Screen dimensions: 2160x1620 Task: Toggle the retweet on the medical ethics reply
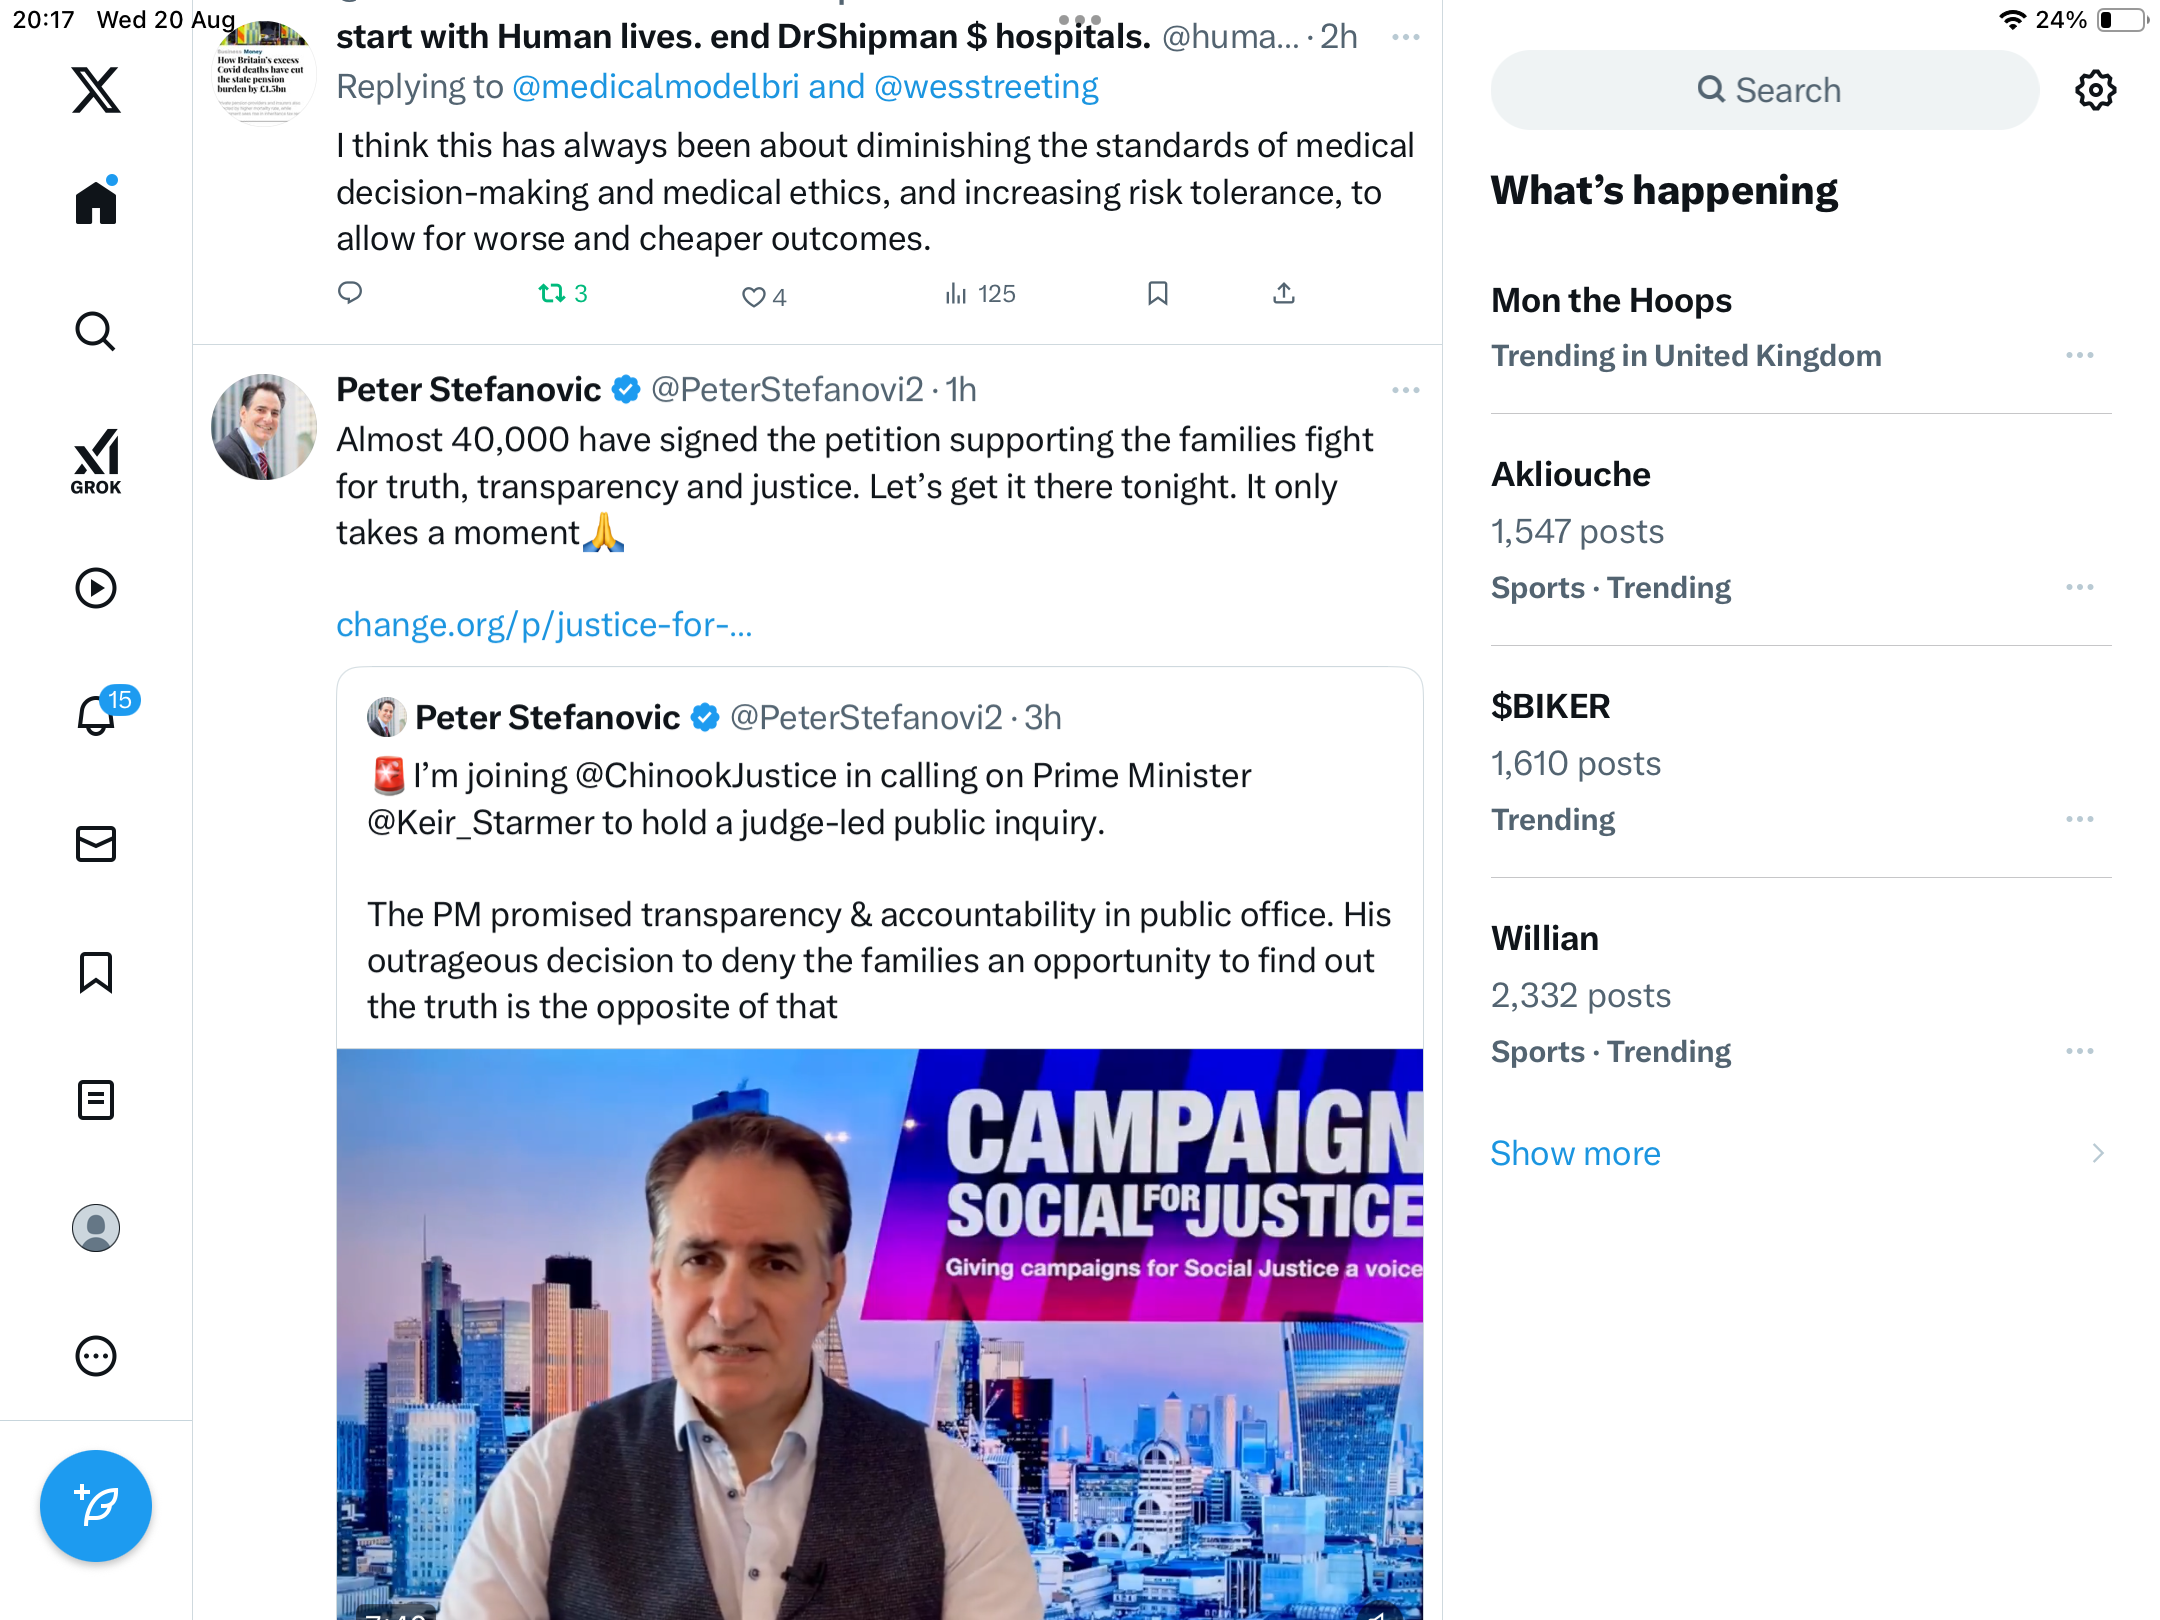tap(553, 294)
